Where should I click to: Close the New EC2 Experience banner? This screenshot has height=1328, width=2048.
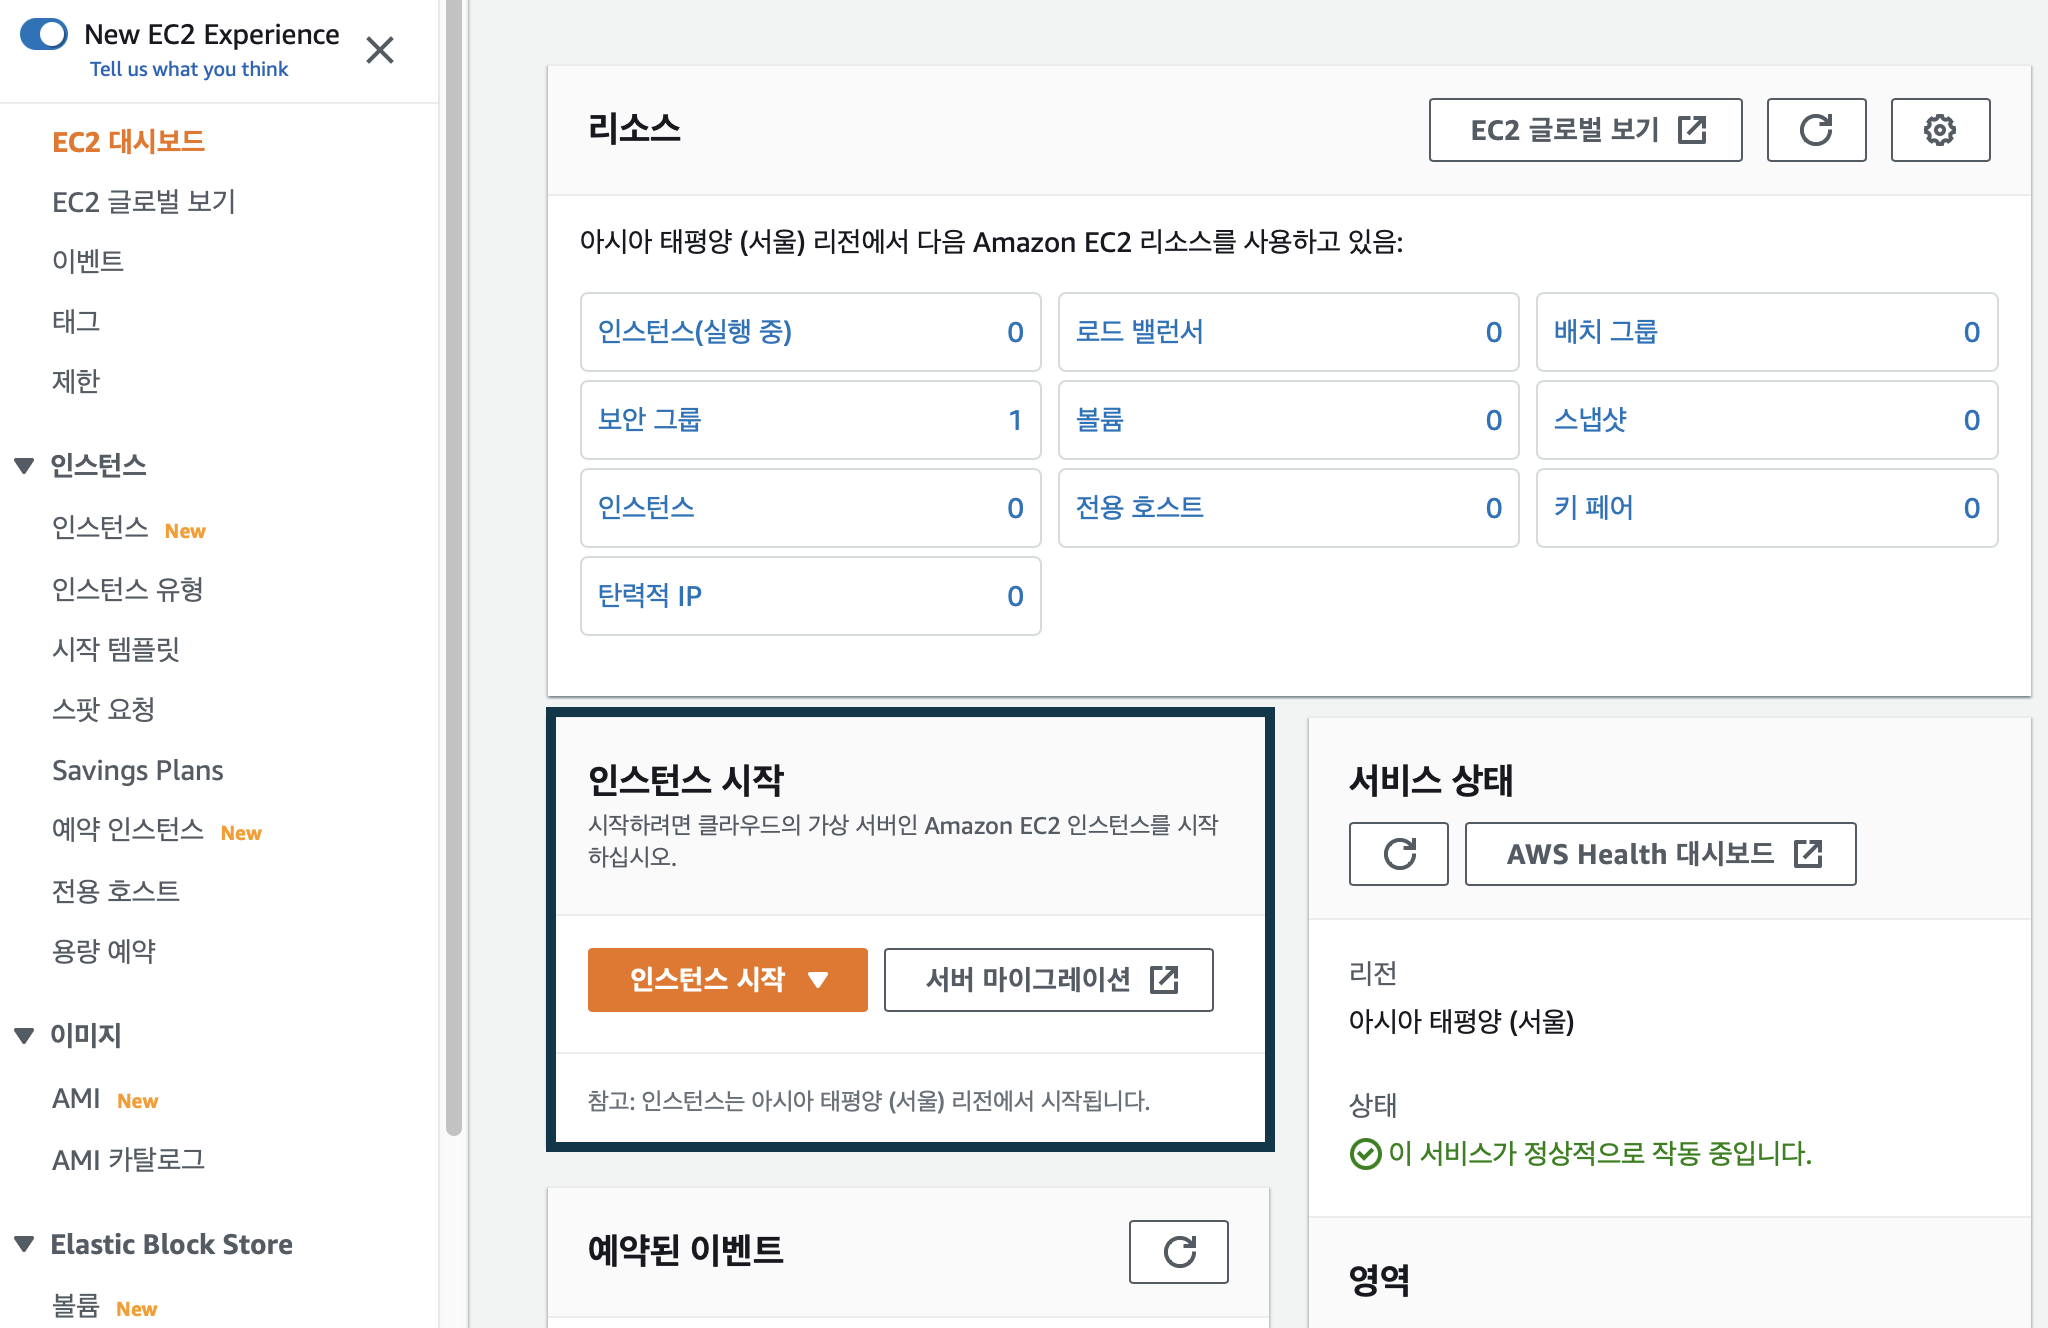(380, 49)
